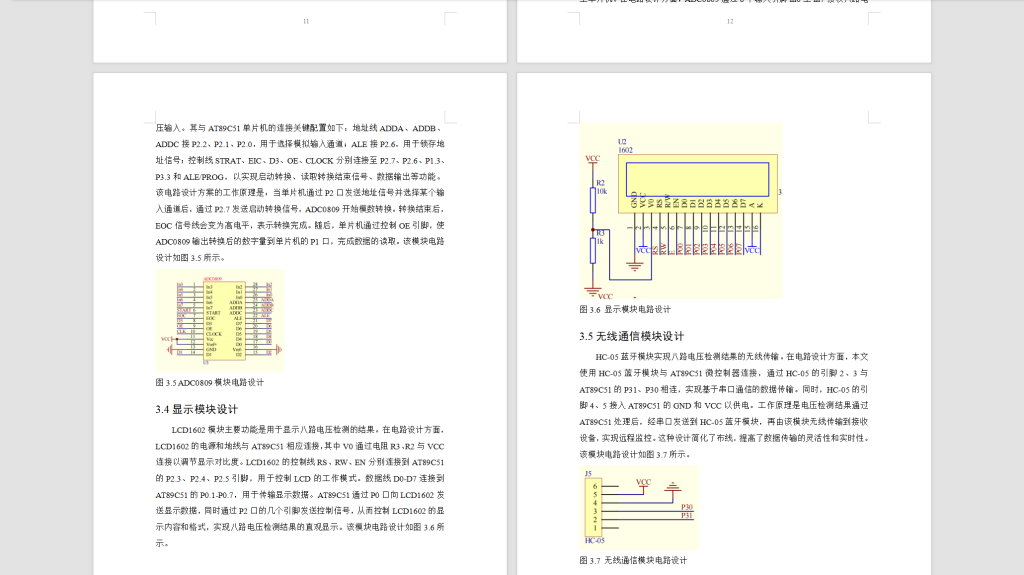1024x575 pixels.
Task: Click the caption '图 3.5 ADC0809 模块电路设计'
Action: (210, 382)
